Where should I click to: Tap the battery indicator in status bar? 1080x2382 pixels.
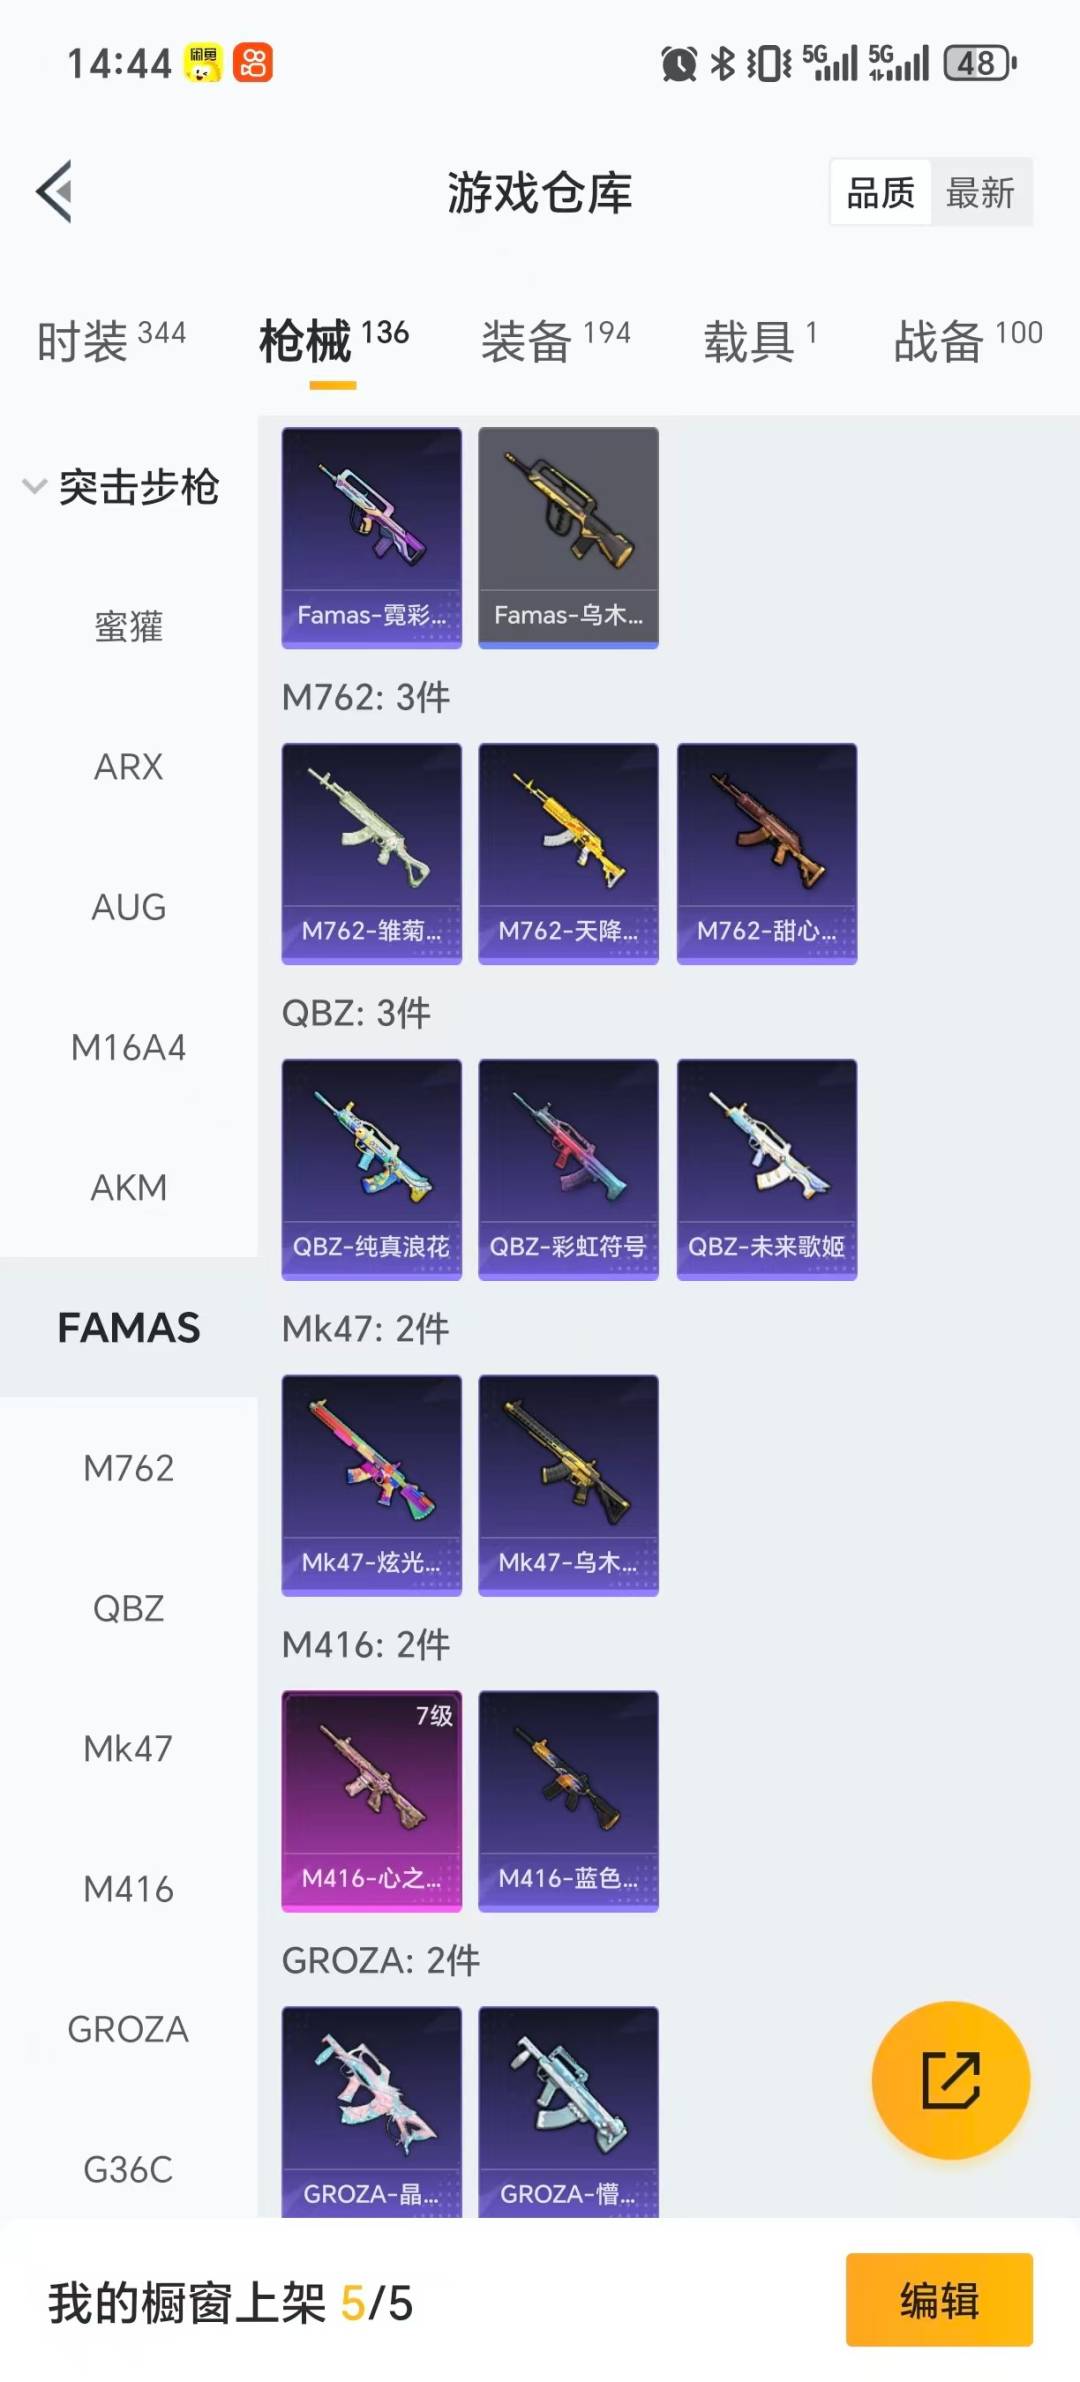(980, 63)
